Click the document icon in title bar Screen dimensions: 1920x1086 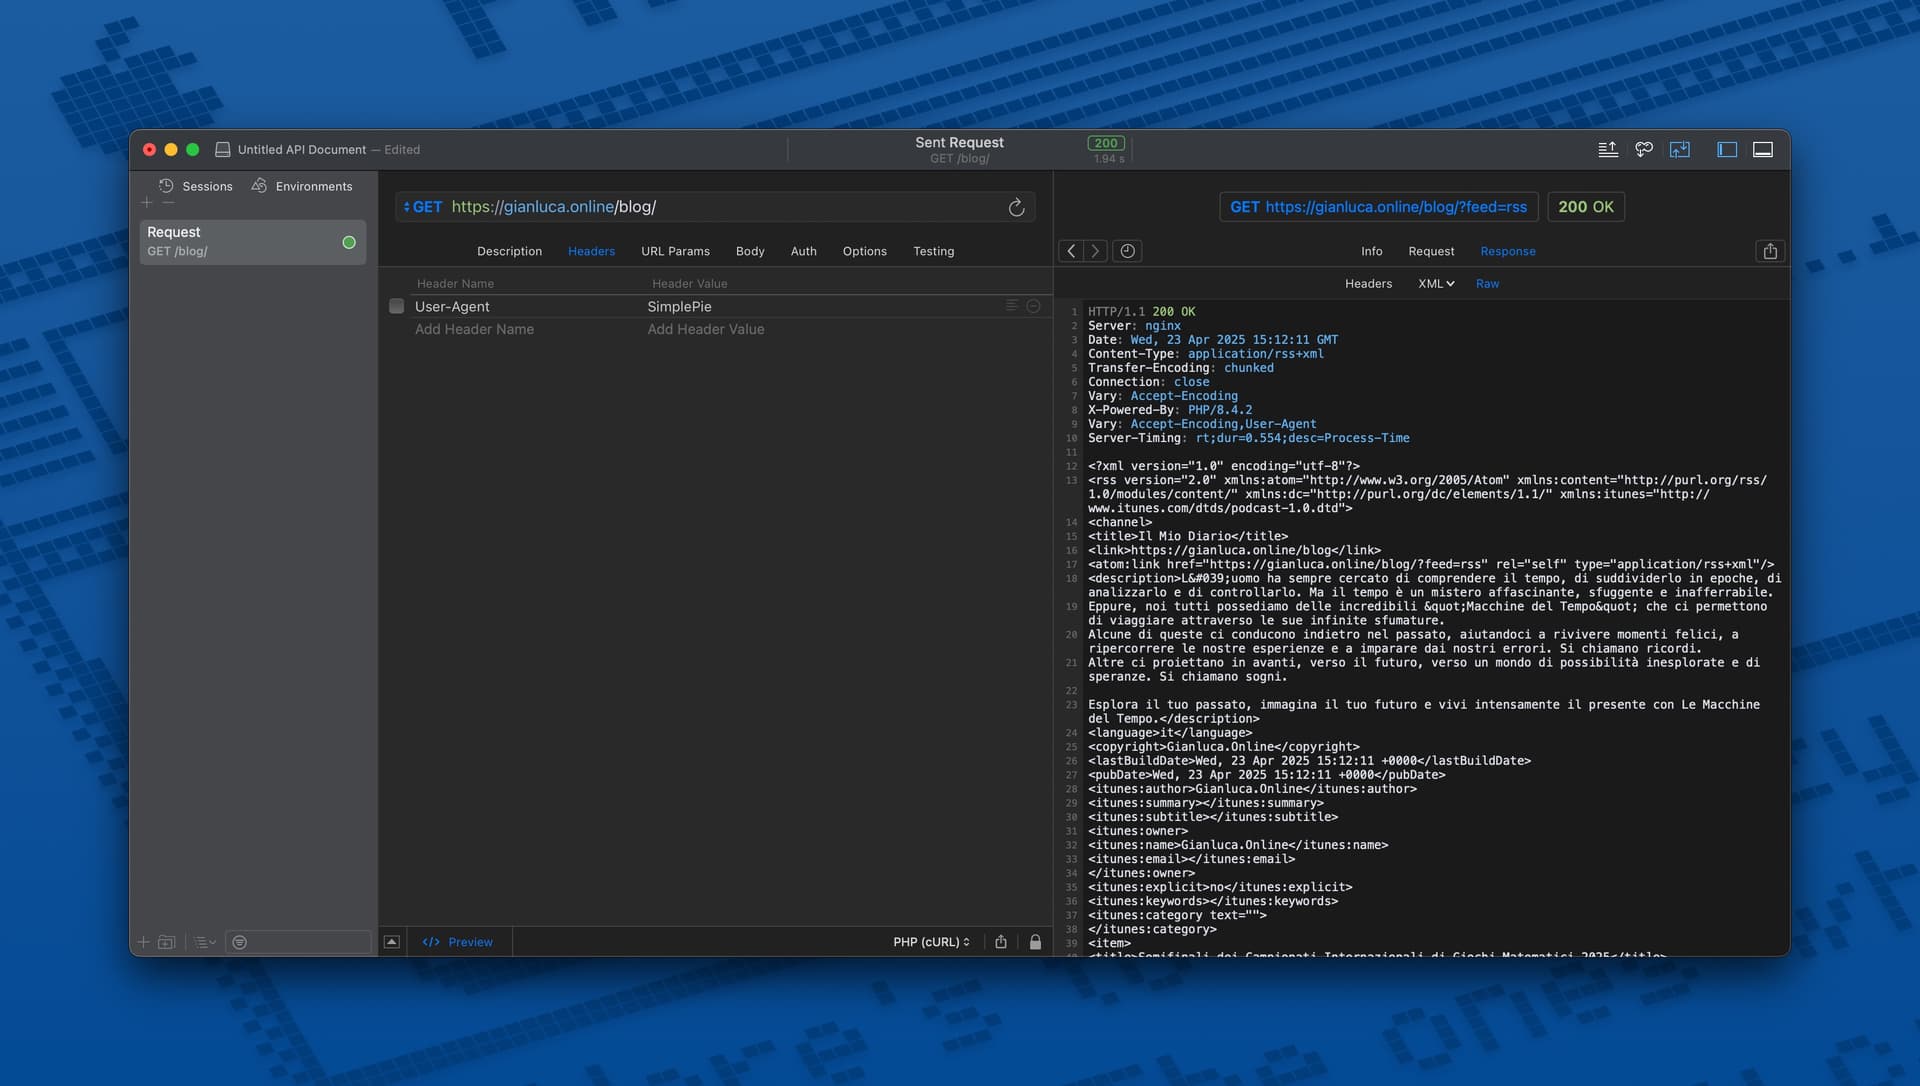(x=222, y=149)
